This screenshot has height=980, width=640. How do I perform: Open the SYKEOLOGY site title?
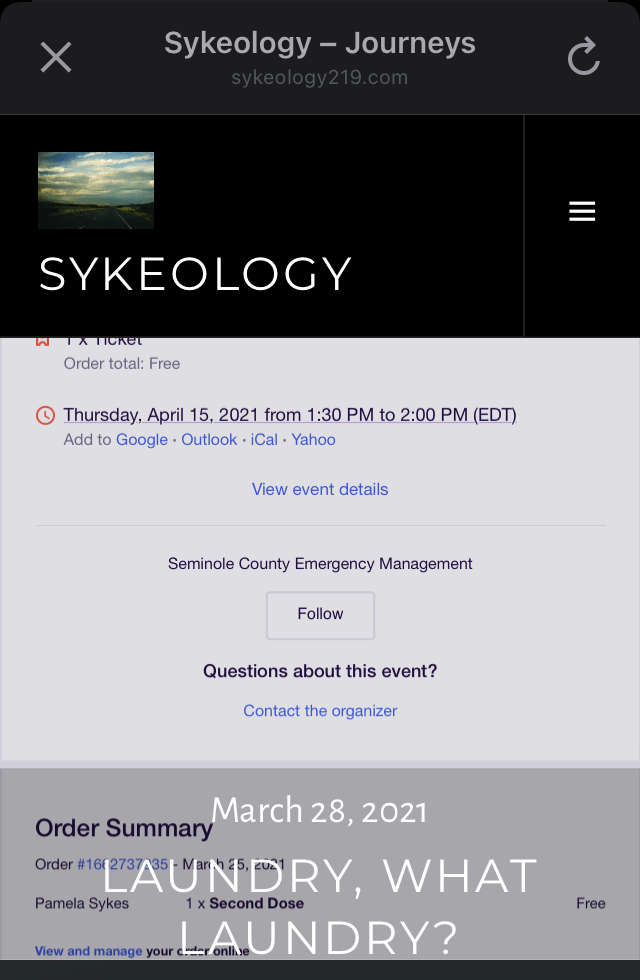196,274
